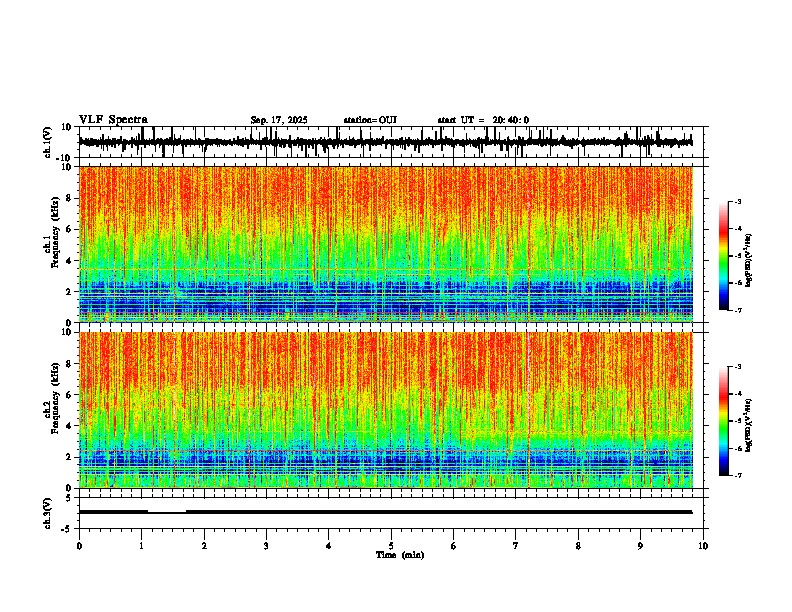Viewport: 792px width, 612px height.
Task: Click time axis tick label "3"
Action: click(266, 546)
